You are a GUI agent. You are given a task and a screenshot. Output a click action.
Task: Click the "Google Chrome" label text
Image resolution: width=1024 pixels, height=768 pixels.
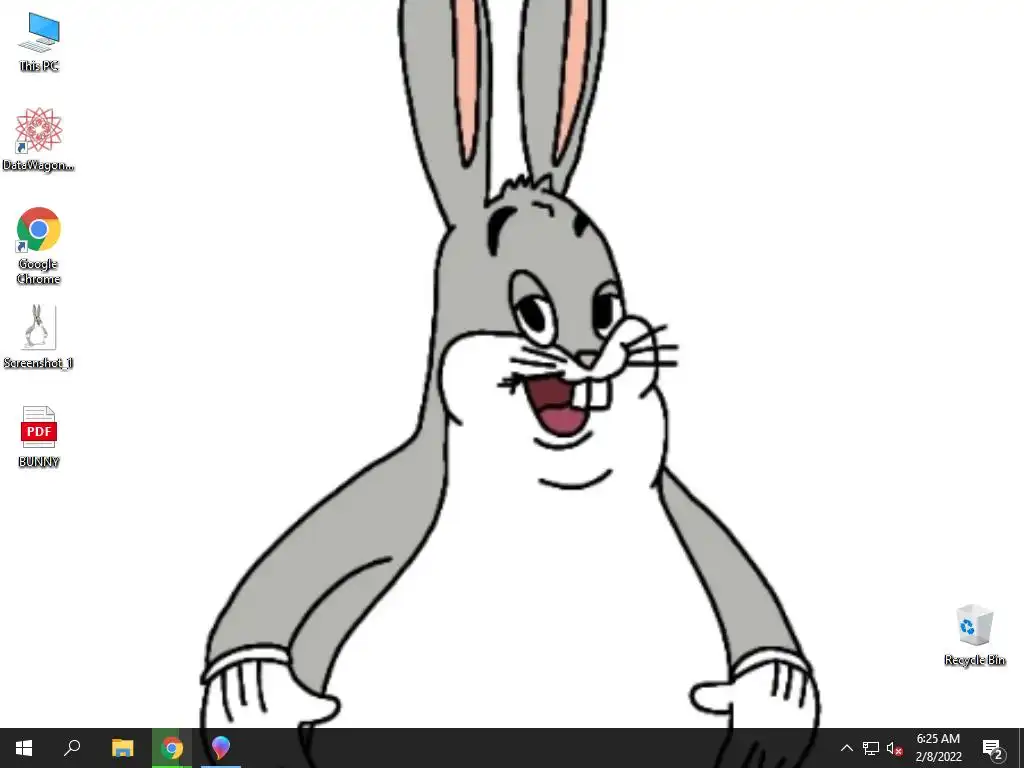(39, 272)
